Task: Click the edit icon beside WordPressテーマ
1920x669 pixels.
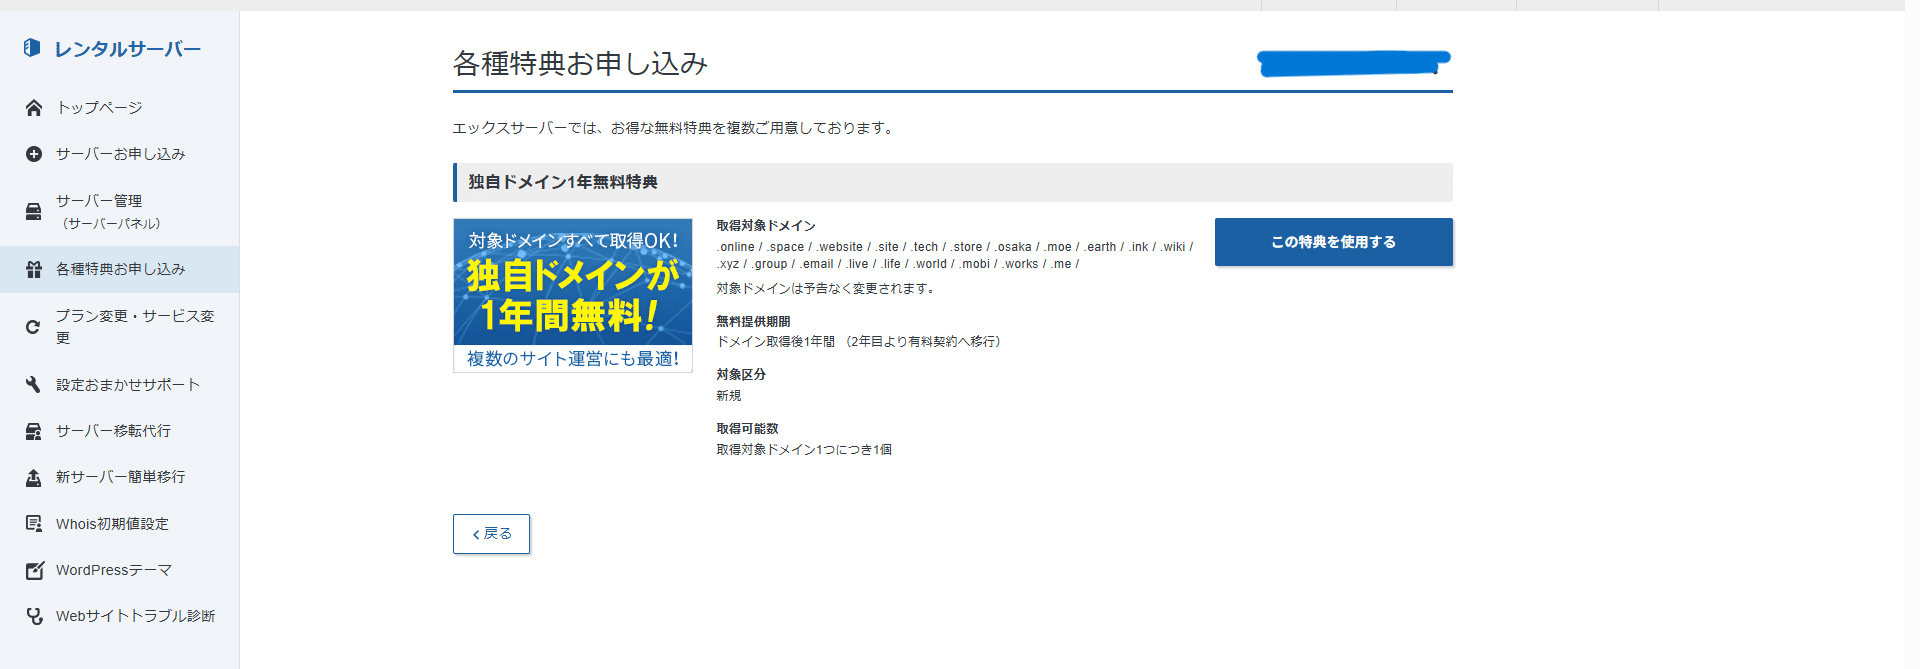Action: (34, 570)
